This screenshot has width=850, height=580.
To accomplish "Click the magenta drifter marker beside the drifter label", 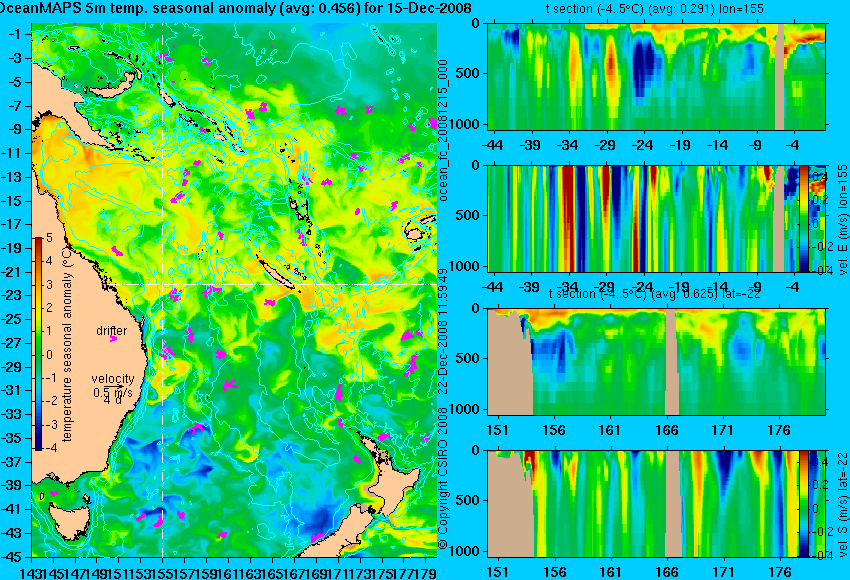I will [x=113, y=339].
